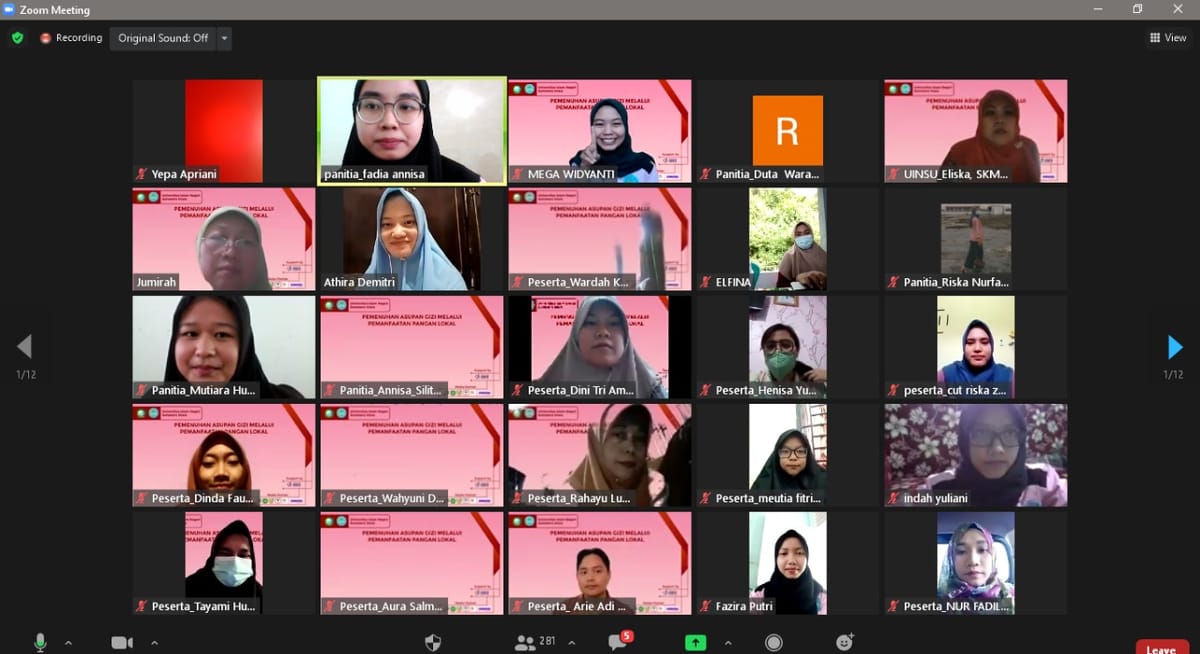Open the Security shield icon in toolbar
Viewport: 1200px width, 654px height.
click(x=433, y=642)
